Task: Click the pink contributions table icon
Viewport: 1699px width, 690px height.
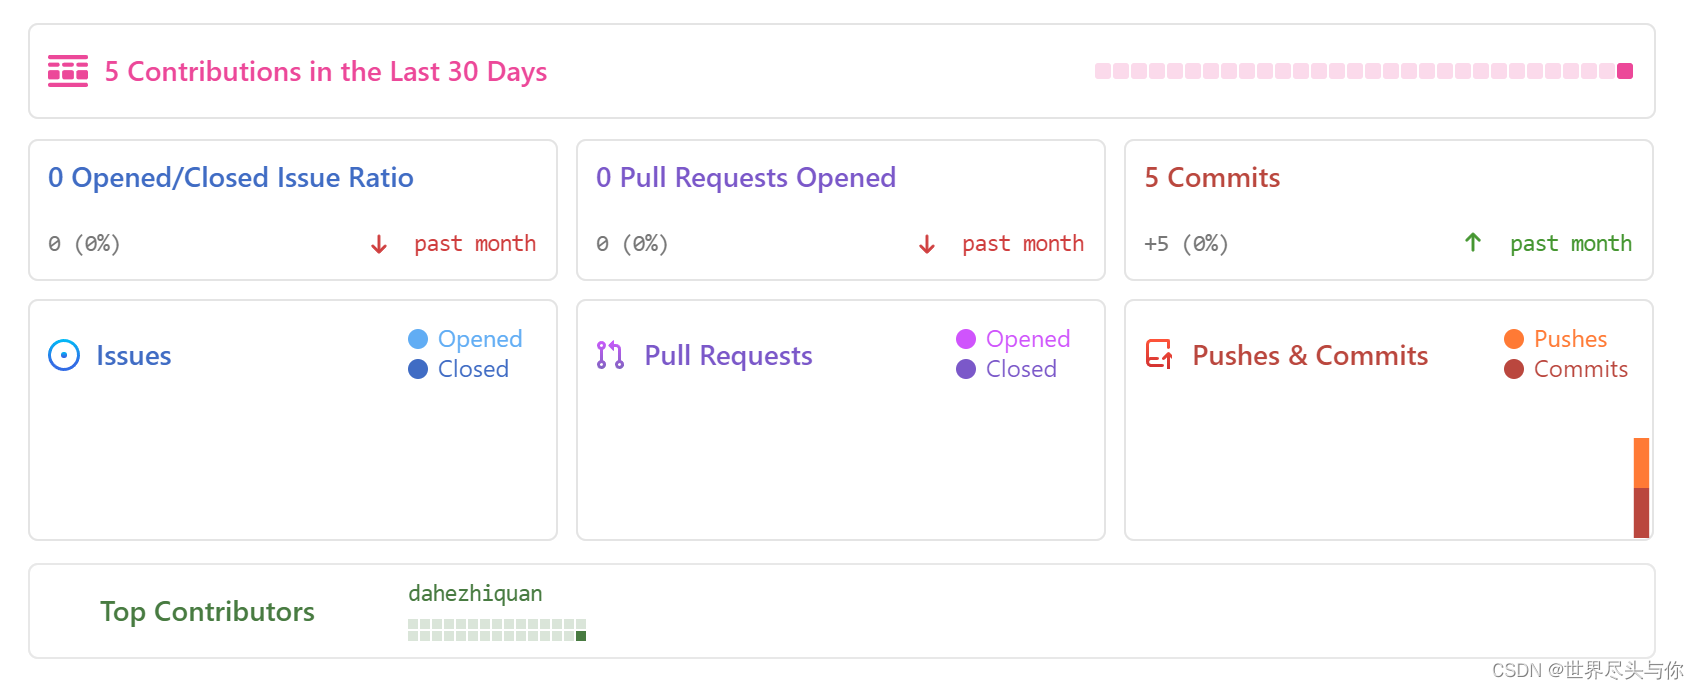Action: click(x=68, y=71)
